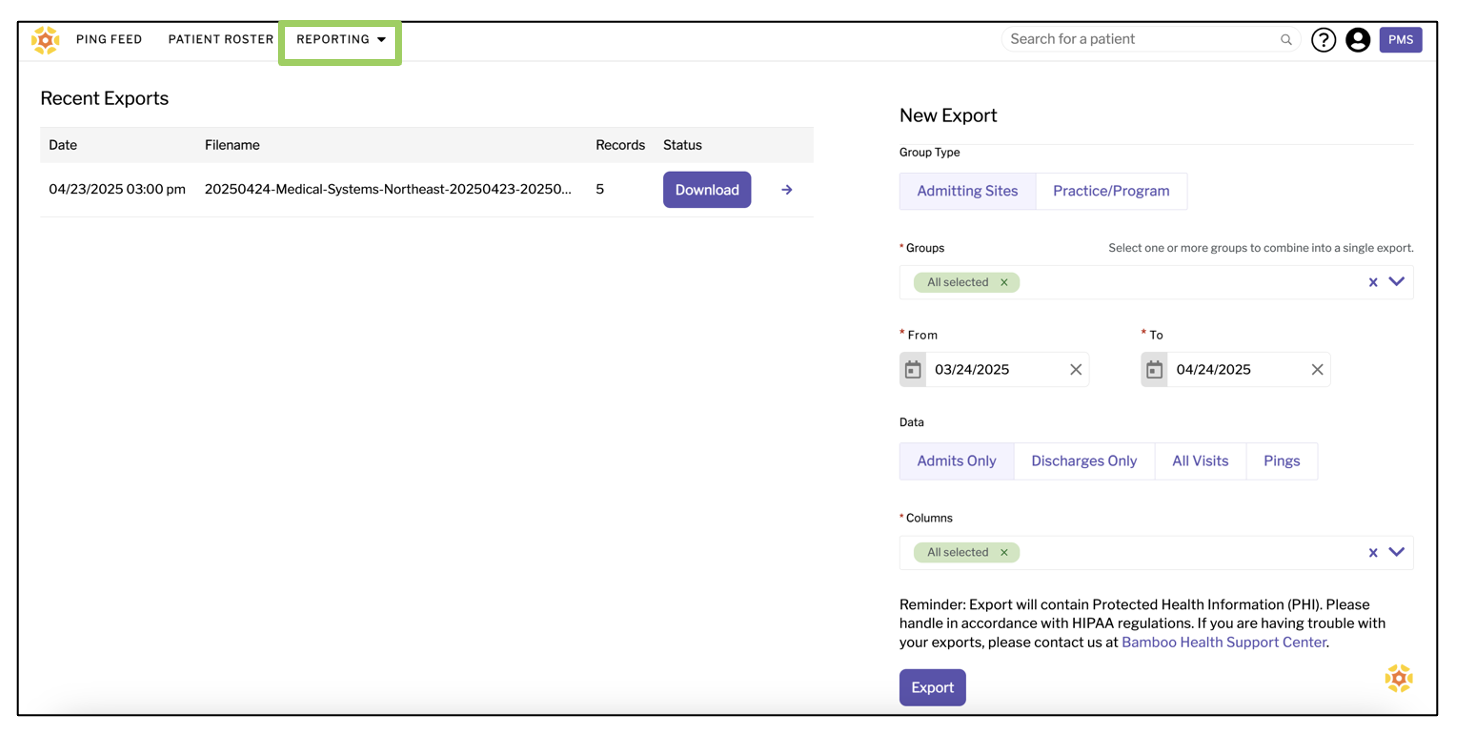The width and height of the screenshot is (1458, 734).
Task: Open the user account profile icon
Action: tap(1357, 40)
